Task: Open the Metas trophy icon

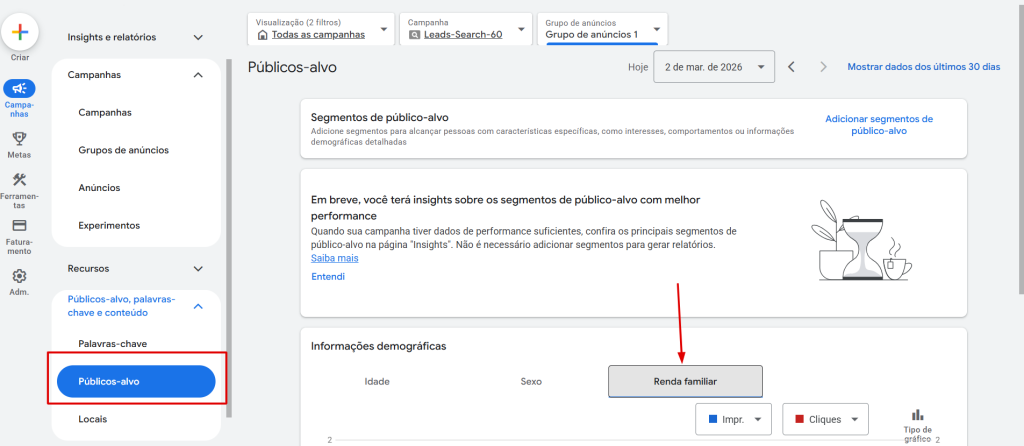Action: click(20, 138)
